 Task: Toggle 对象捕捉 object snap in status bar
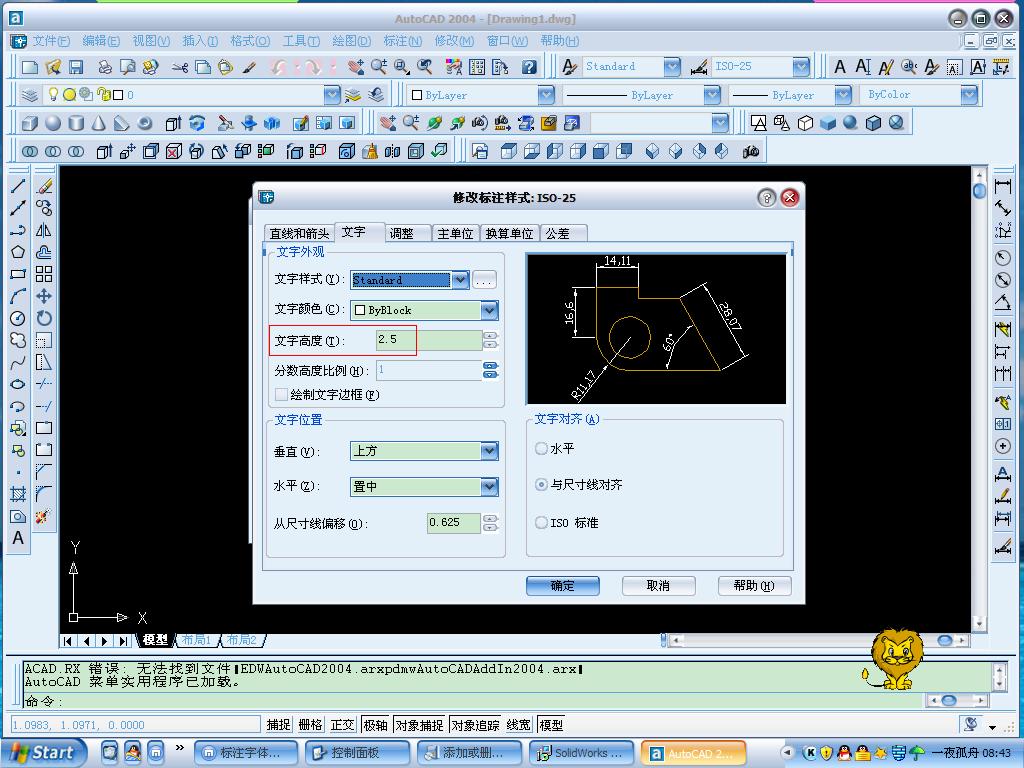(x=419, y=725)
